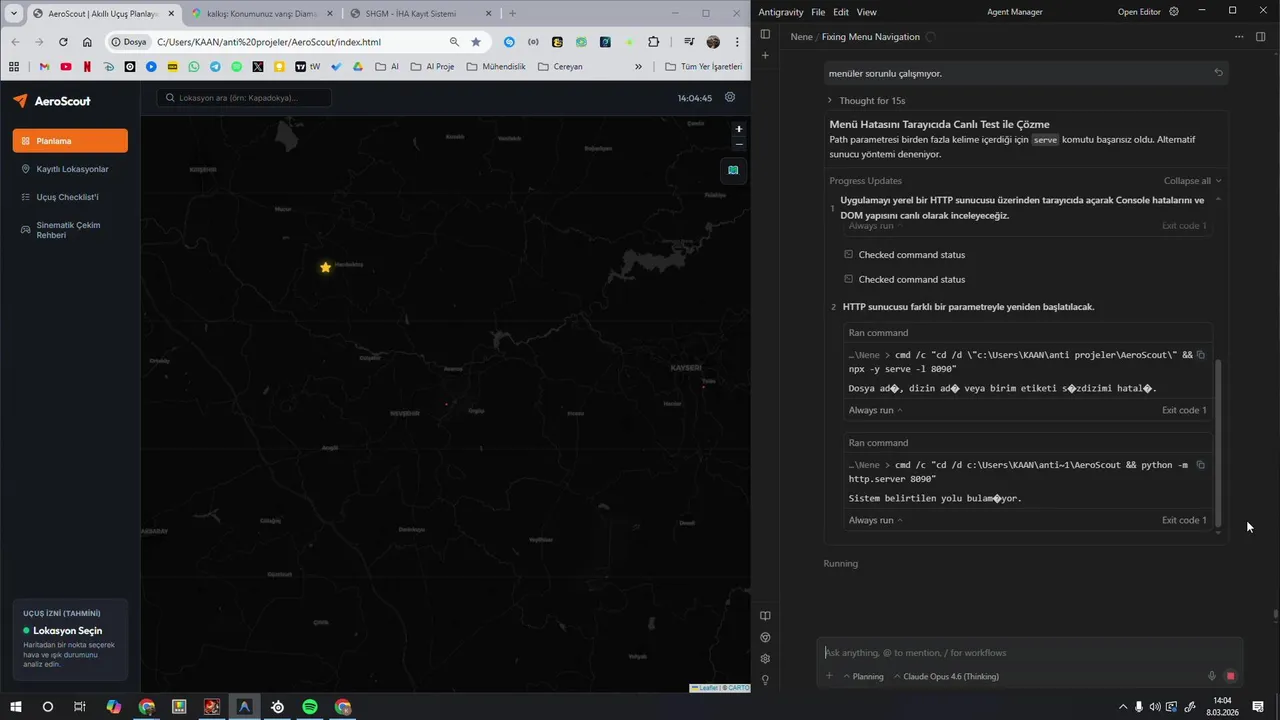The width and height of the screenshot is (1280, 720).
Task: Bookmark this page with star icon
Action: tap(476, 42)
